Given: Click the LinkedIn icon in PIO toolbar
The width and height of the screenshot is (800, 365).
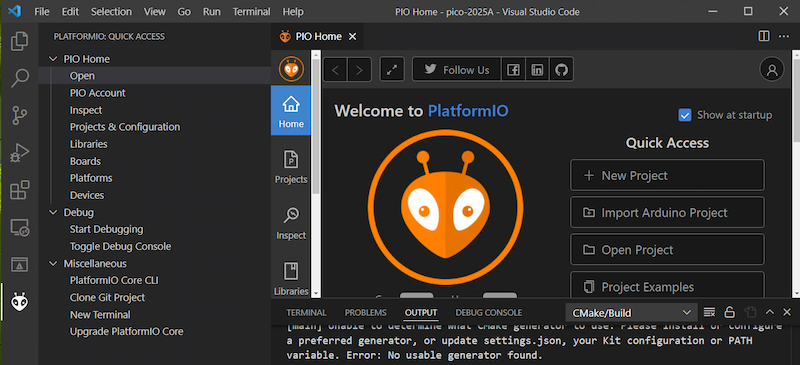Looking at the screenshot, I should [x=537, y=70].
